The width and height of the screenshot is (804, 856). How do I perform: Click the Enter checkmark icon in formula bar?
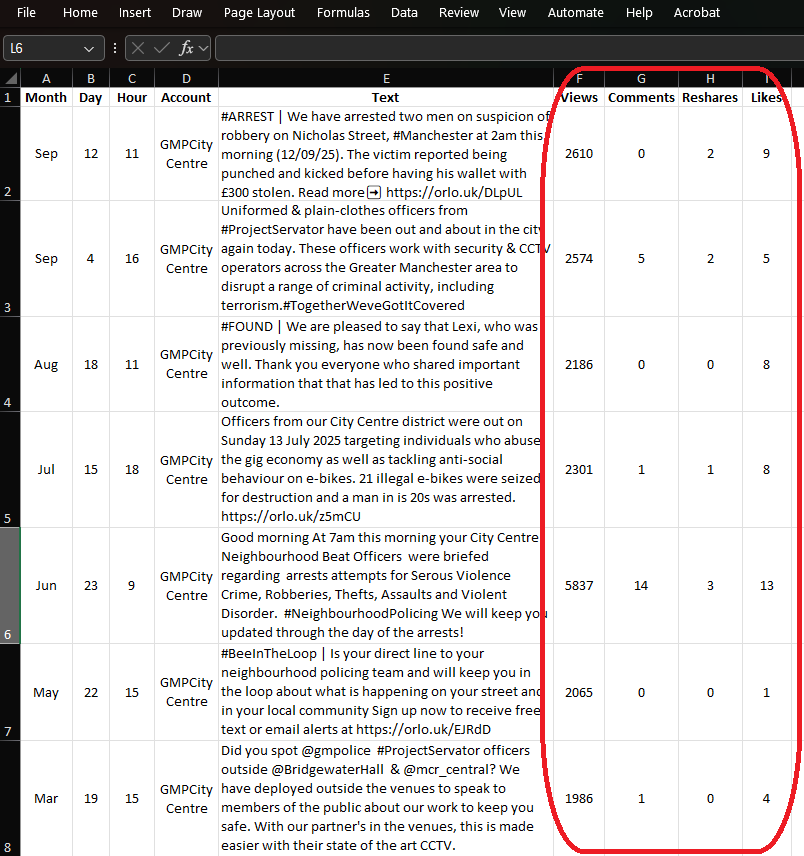161,48
